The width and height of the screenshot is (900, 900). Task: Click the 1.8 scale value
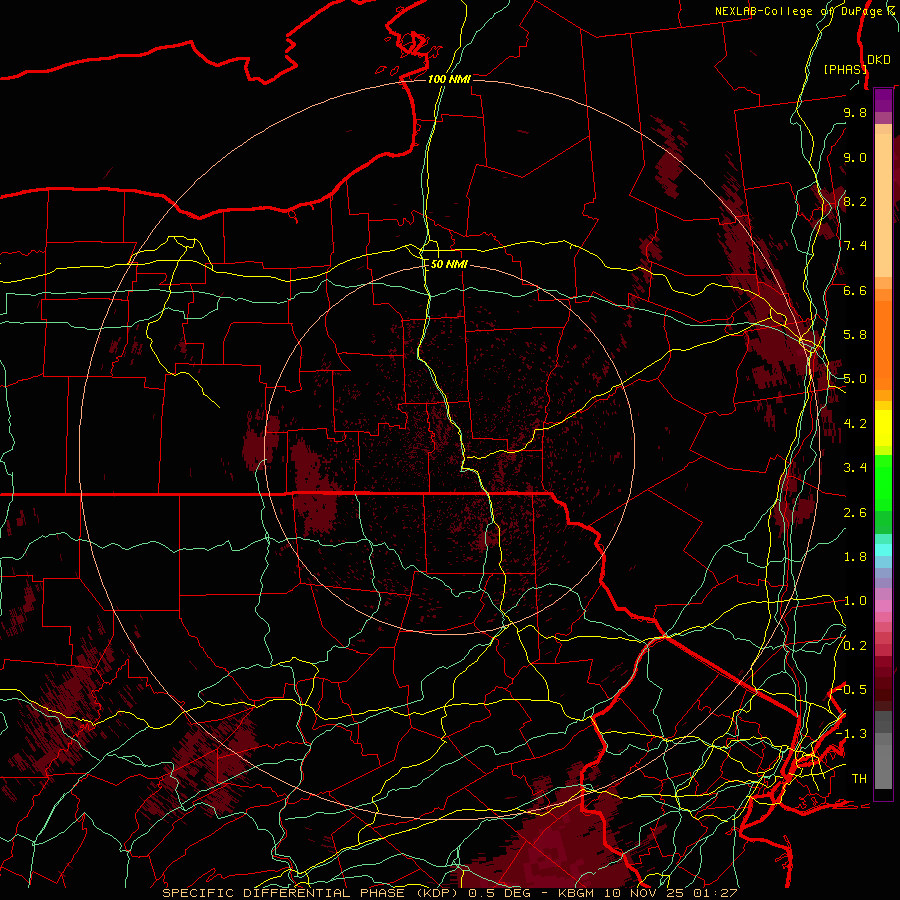pyautogui.click(x=855, y=557)
